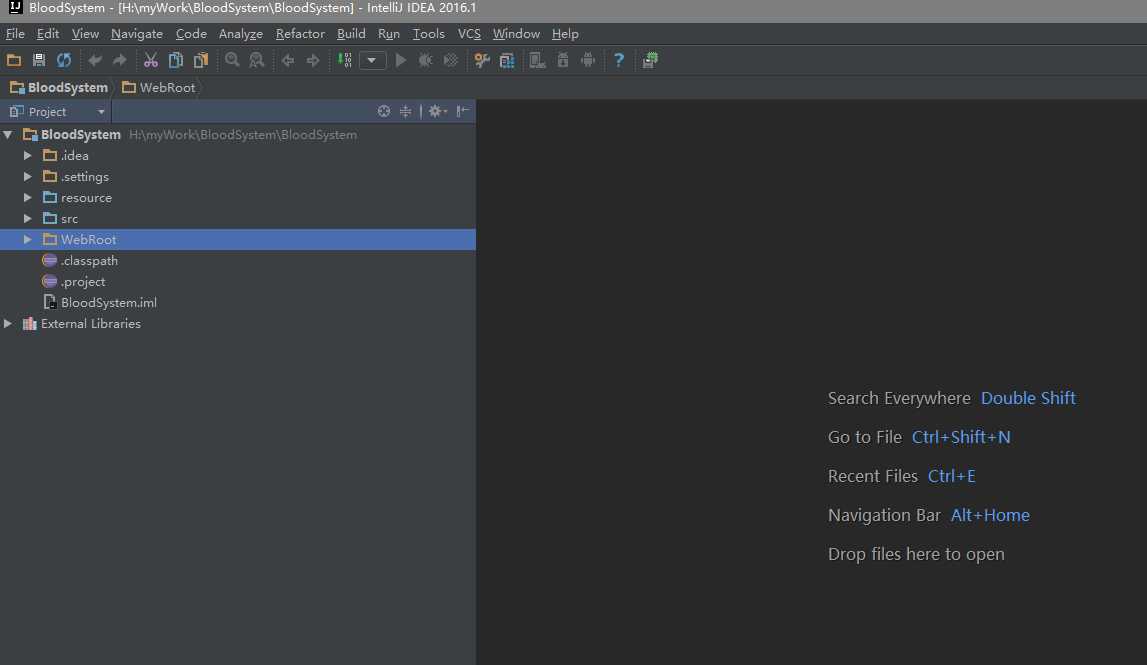Select the .idea folder label
The height and width of the screenshot is (665, 1147).
coord(75,156)
